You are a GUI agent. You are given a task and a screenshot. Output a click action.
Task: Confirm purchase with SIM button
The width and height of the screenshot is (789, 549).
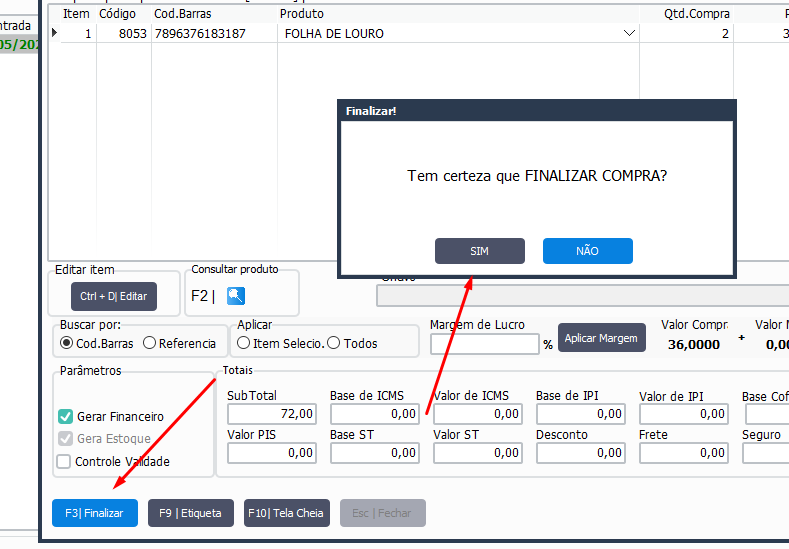click(480, 251)
